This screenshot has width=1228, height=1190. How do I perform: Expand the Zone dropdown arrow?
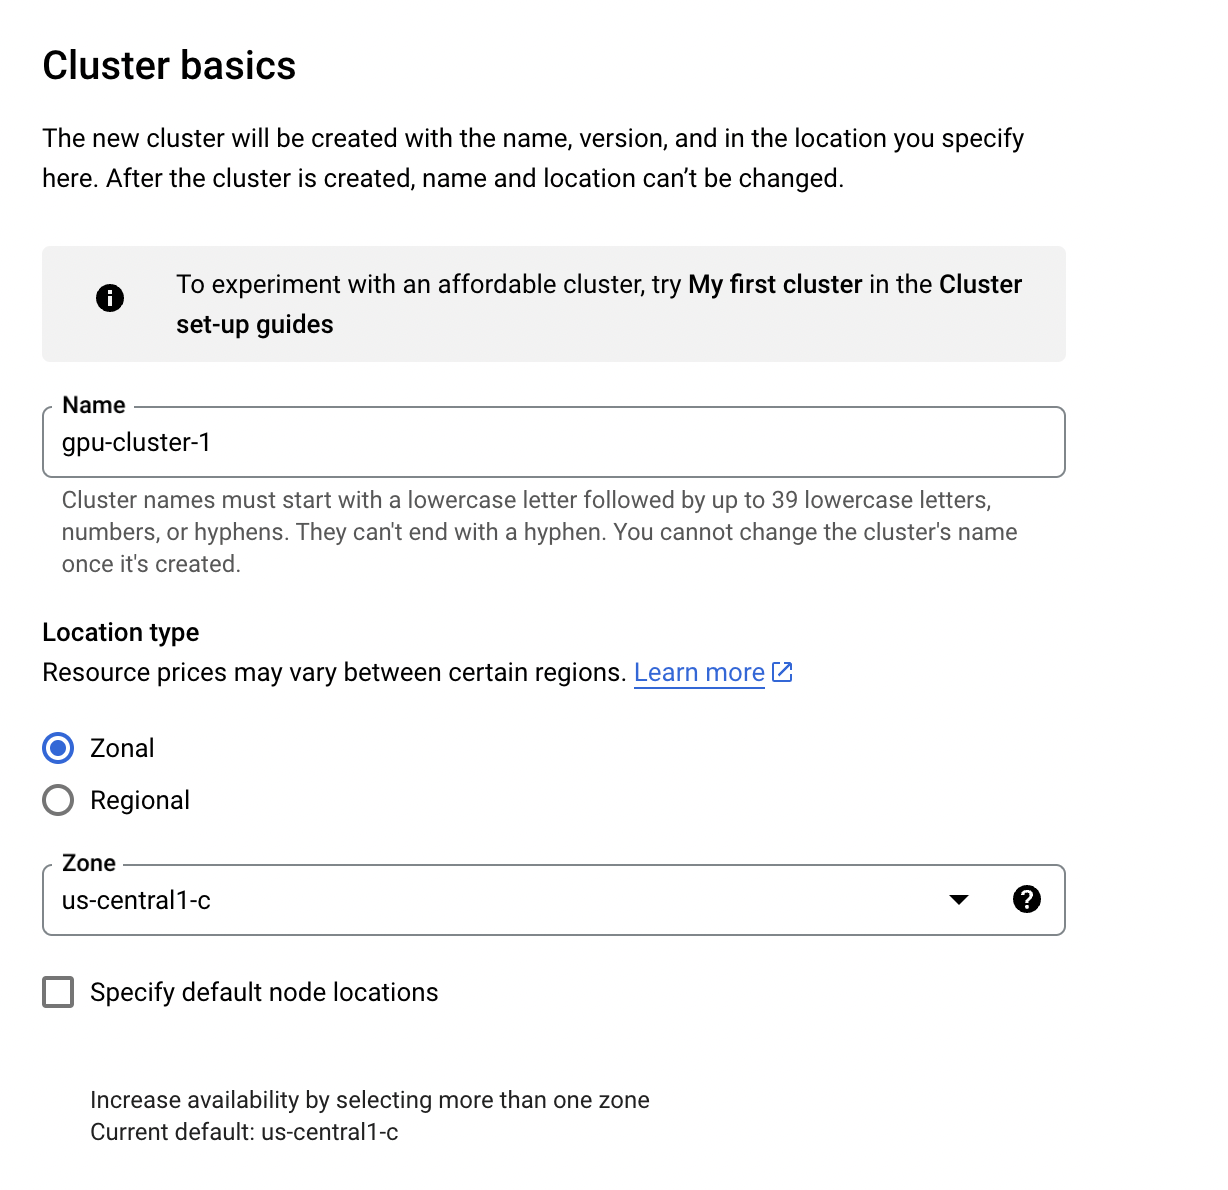(959, 900)
